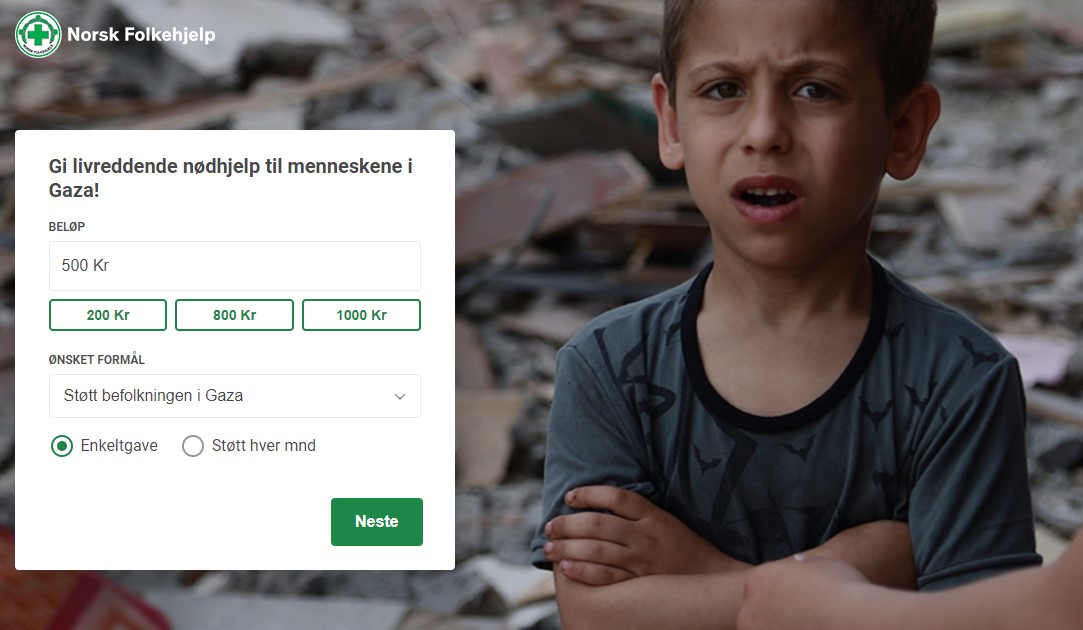The height and width of the screenshot is (630, 1083).
Task: Choose the 200 Kr preset amount
Action: click(x=108, y=315)
